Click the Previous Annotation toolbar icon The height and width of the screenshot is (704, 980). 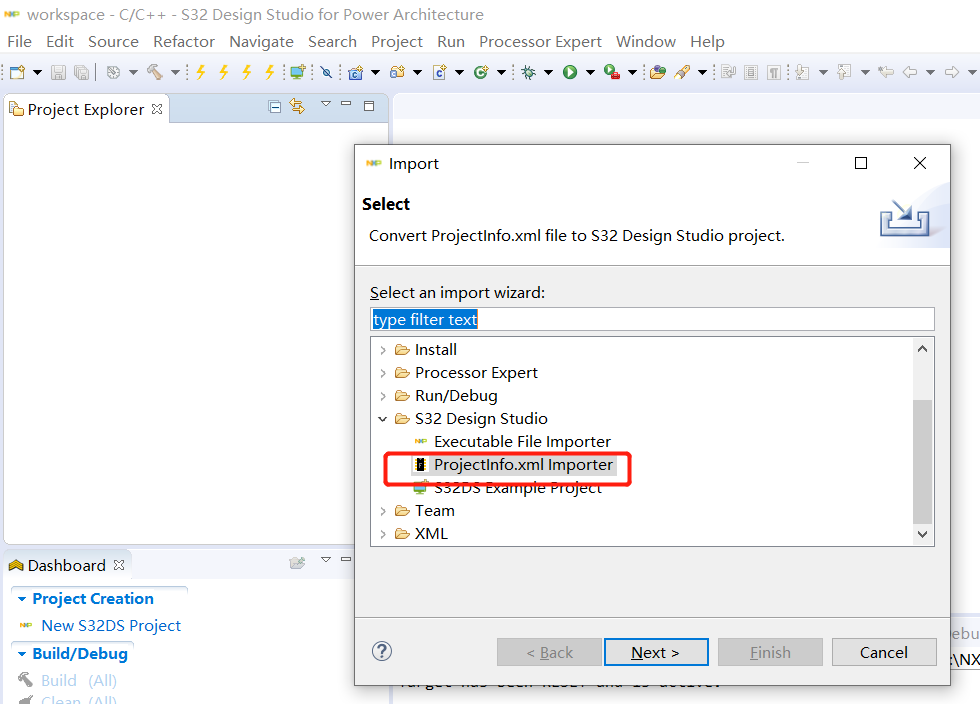[x=844, y=73]
